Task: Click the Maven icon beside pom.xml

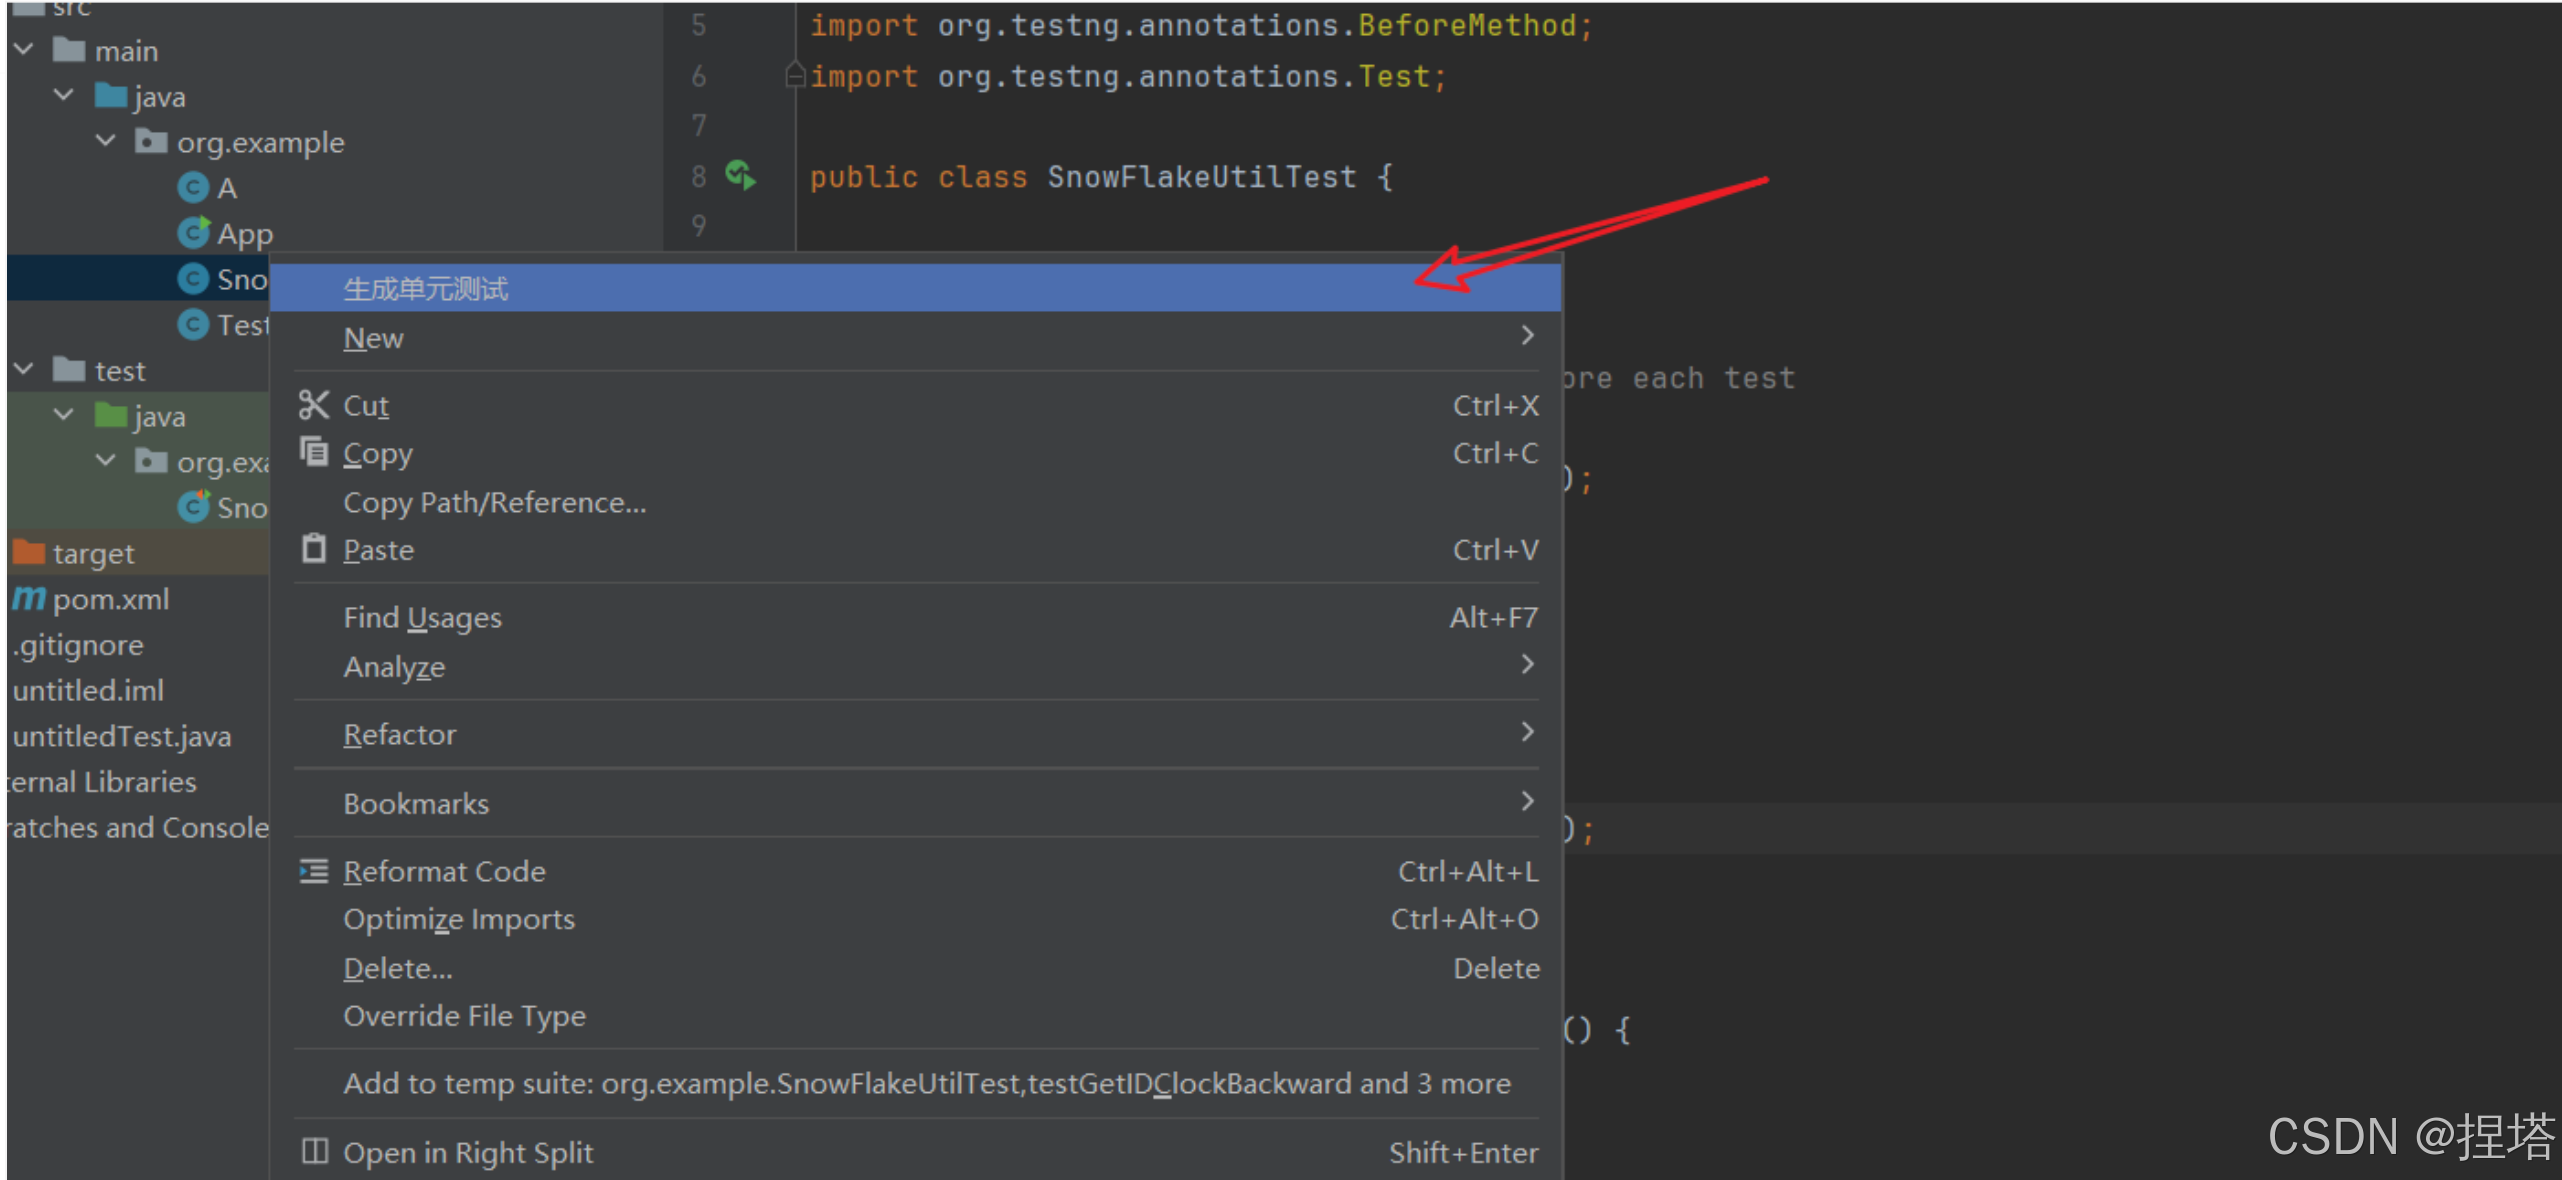Action: click(28, 599)
